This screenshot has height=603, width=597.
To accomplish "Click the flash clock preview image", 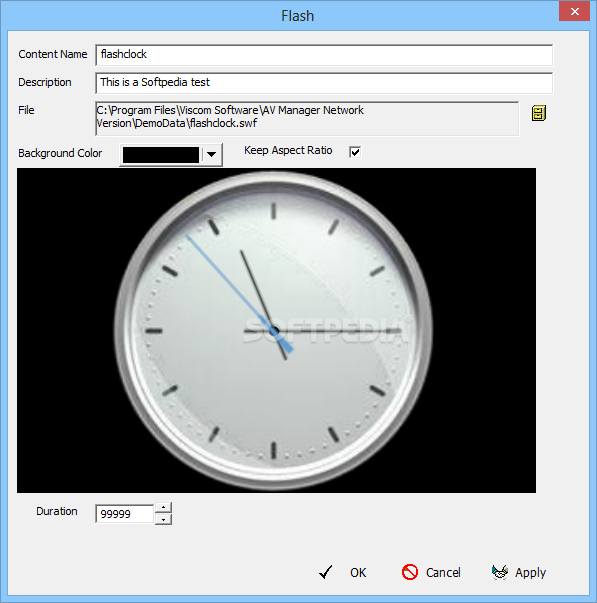I will coord(276,330).
